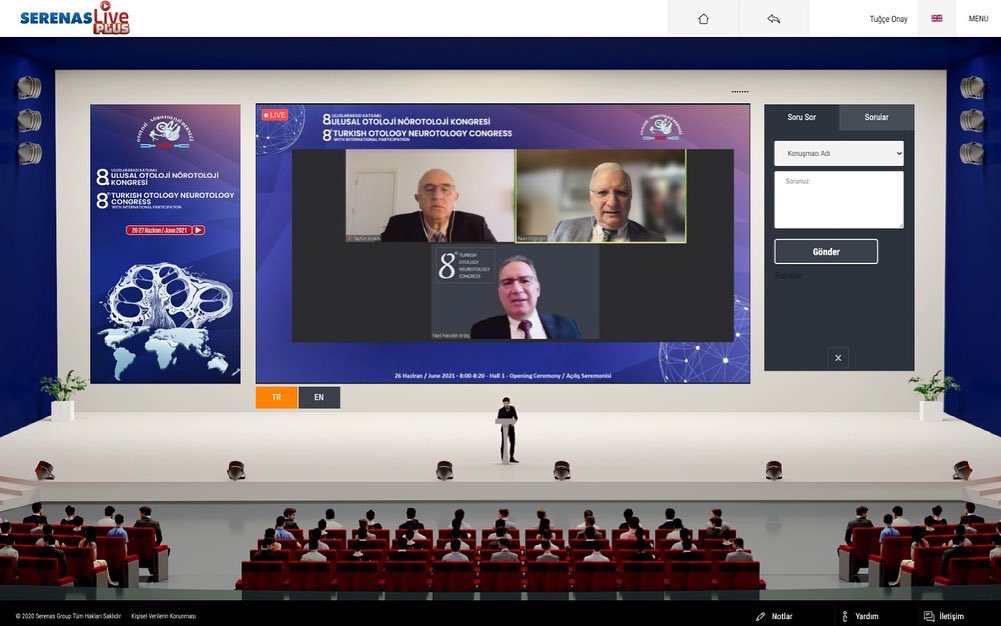Click the back arrow icon

click(773, 19)
